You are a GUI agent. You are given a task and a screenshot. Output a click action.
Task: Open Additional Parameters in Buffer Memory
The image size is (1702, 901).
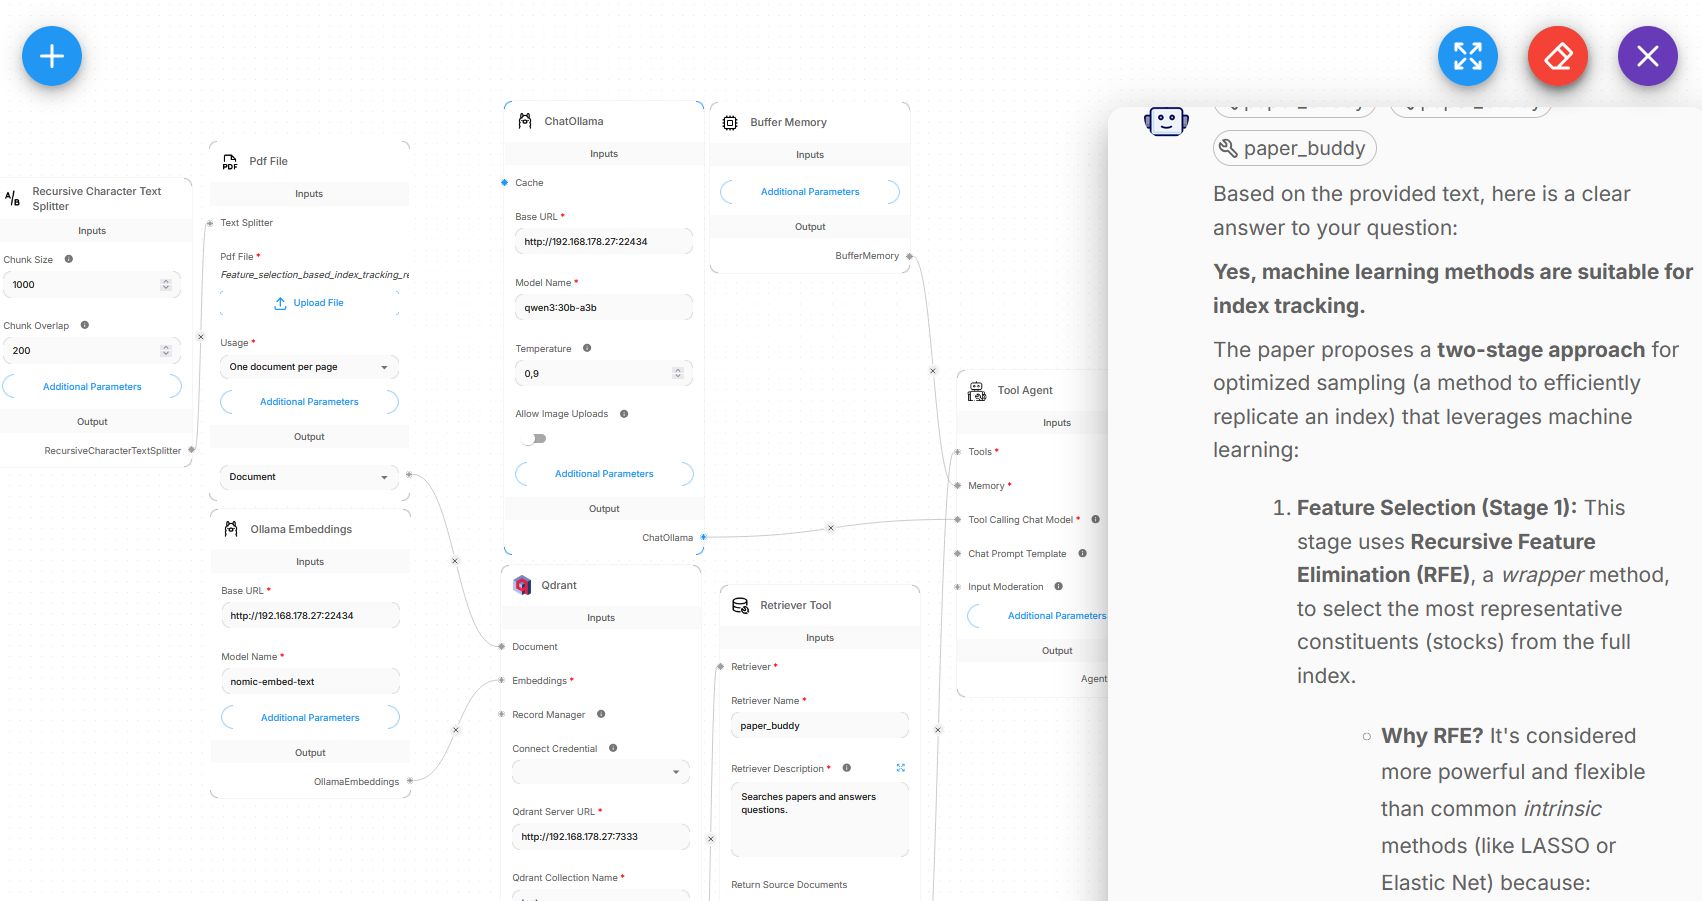[x=810, y=192]
